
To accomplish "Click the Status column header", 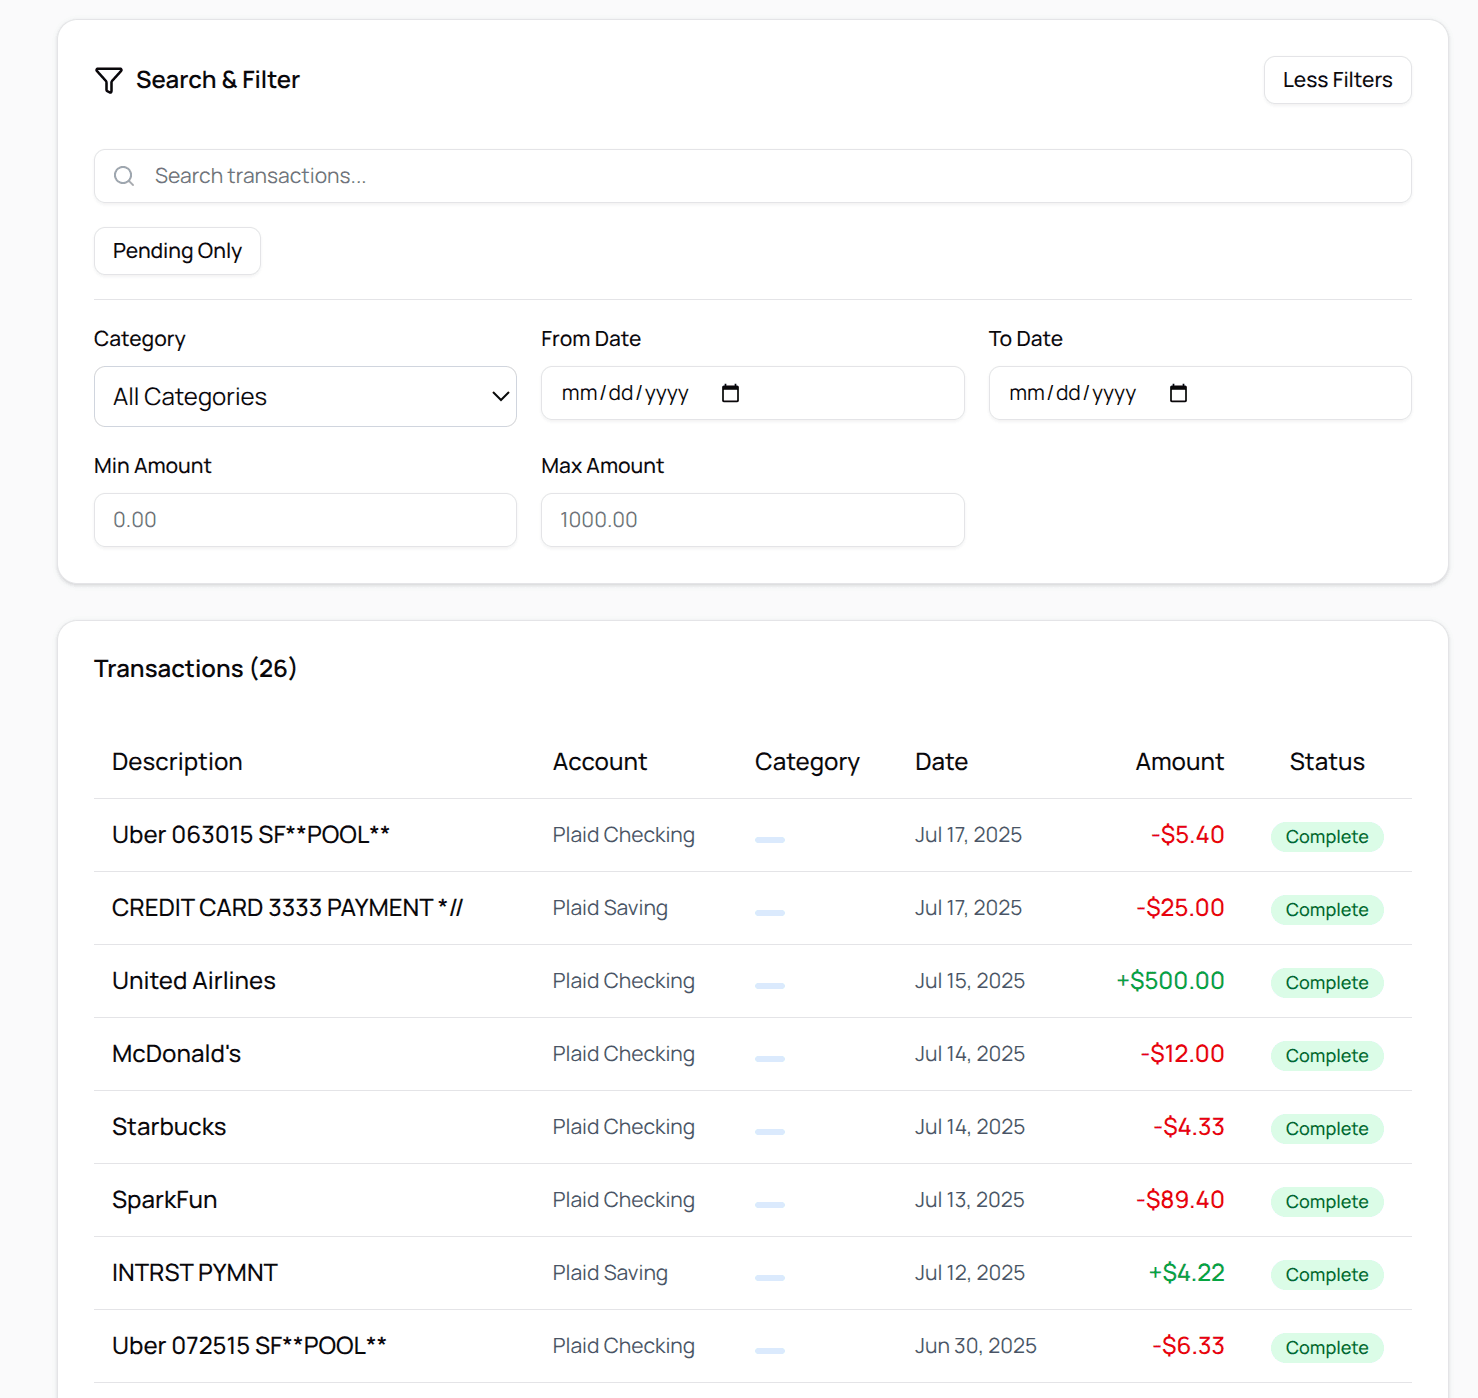I will 1327,761.
